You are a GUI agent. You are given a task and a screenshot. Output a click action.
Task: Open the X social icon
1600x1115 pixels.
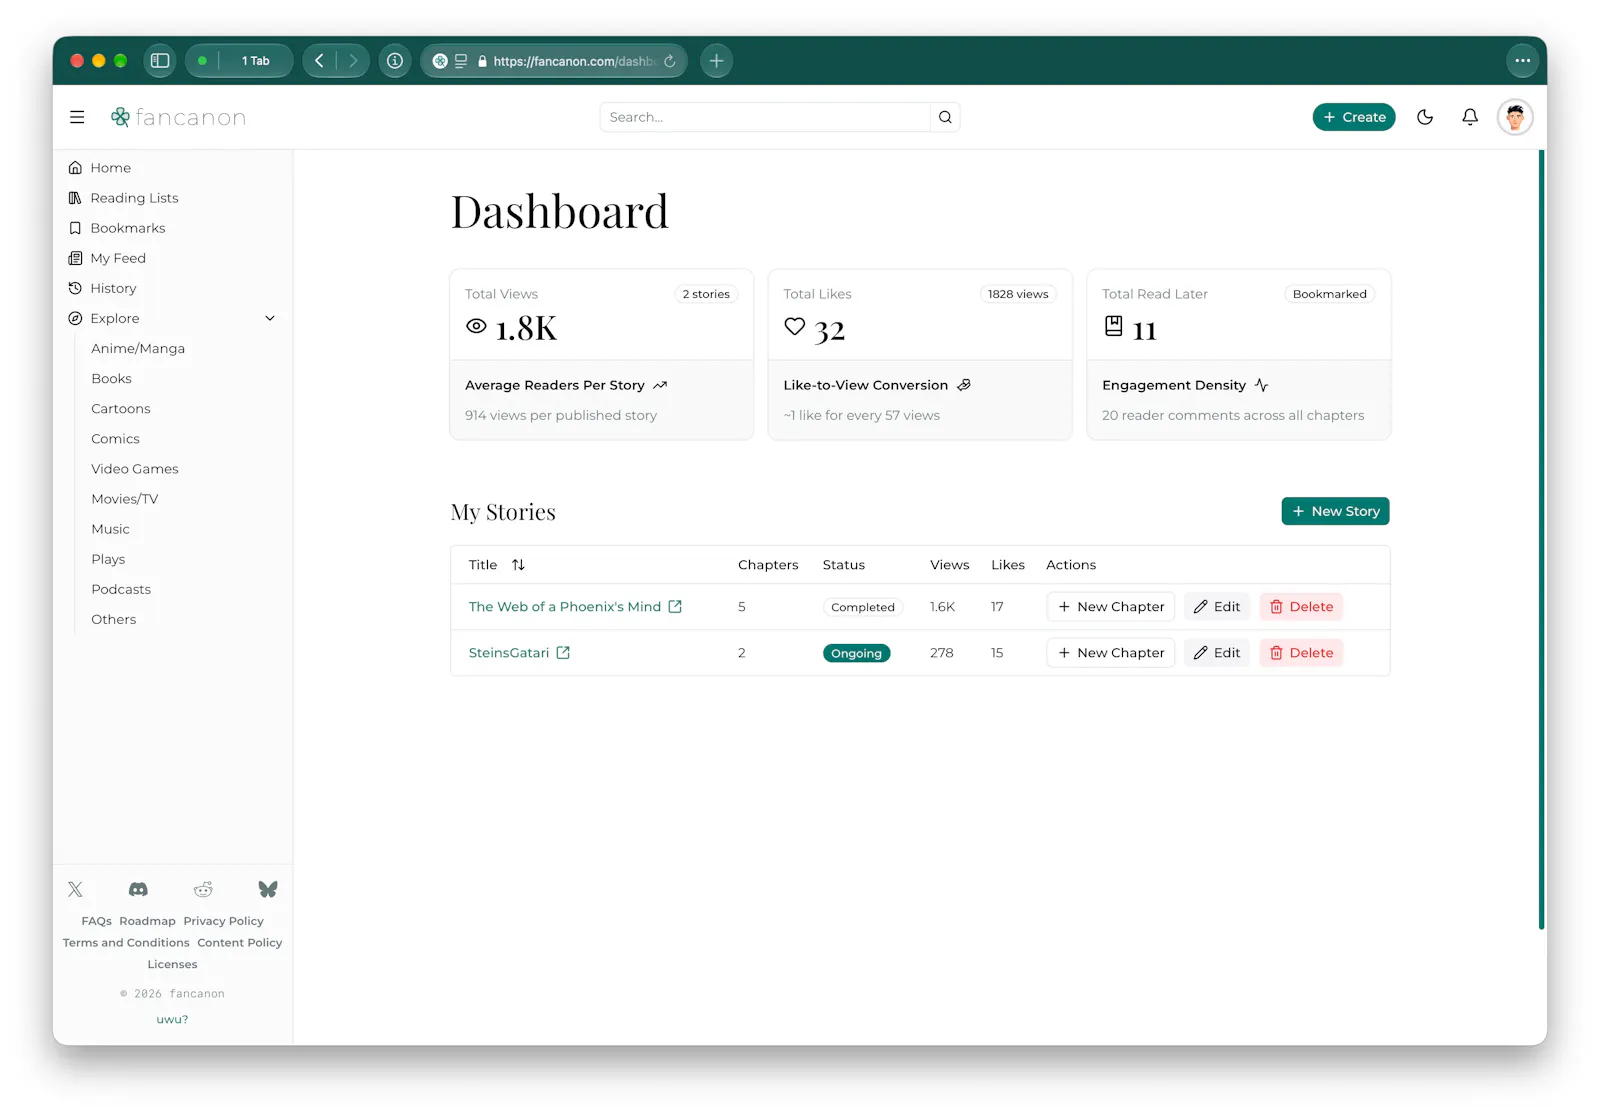pos(75,889)
